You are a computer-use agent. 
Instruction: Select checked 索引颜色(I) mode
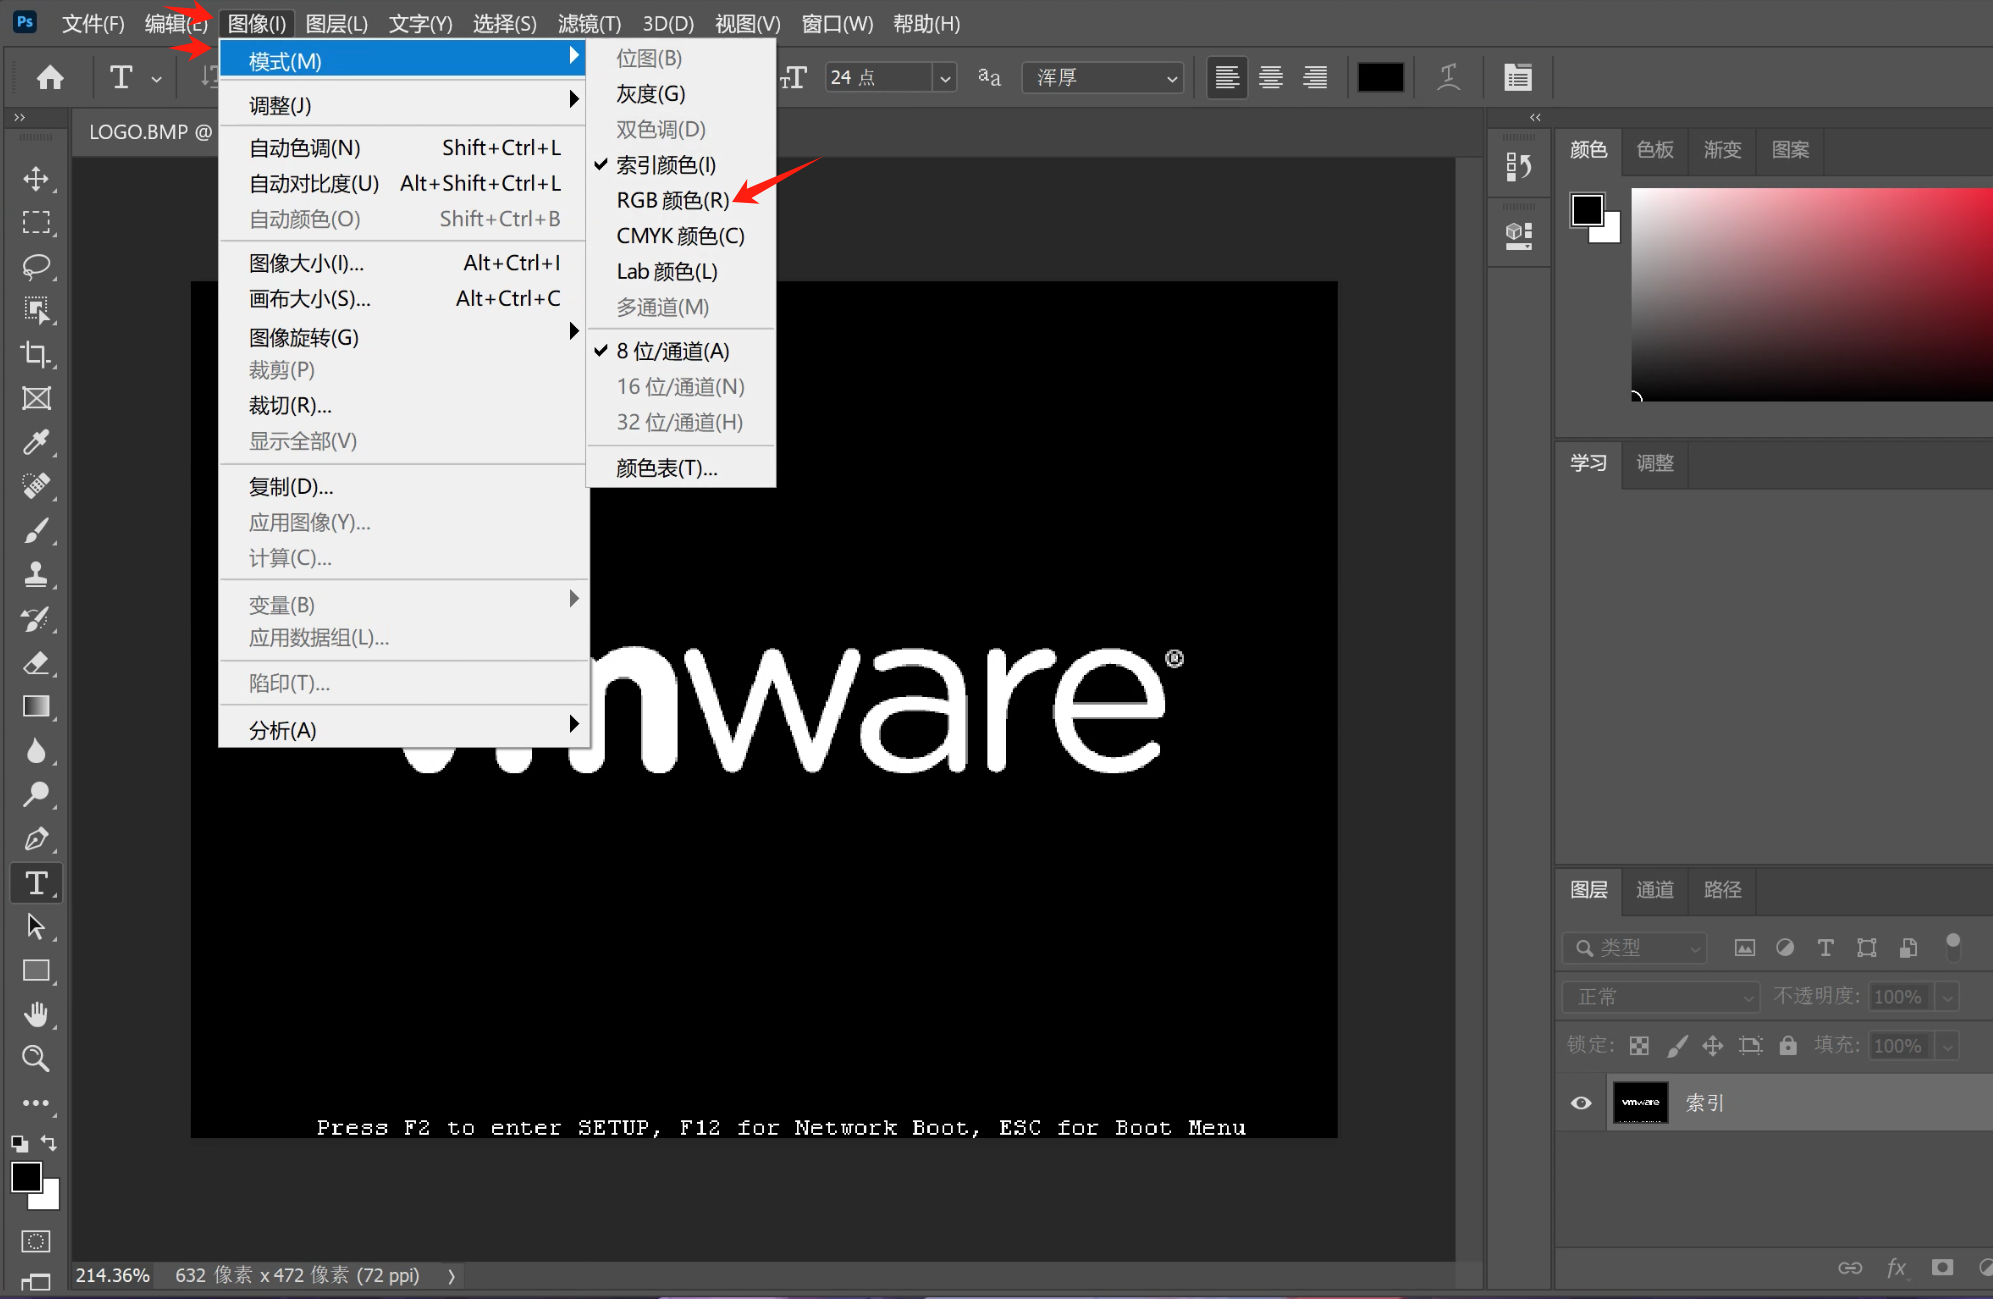665,165
